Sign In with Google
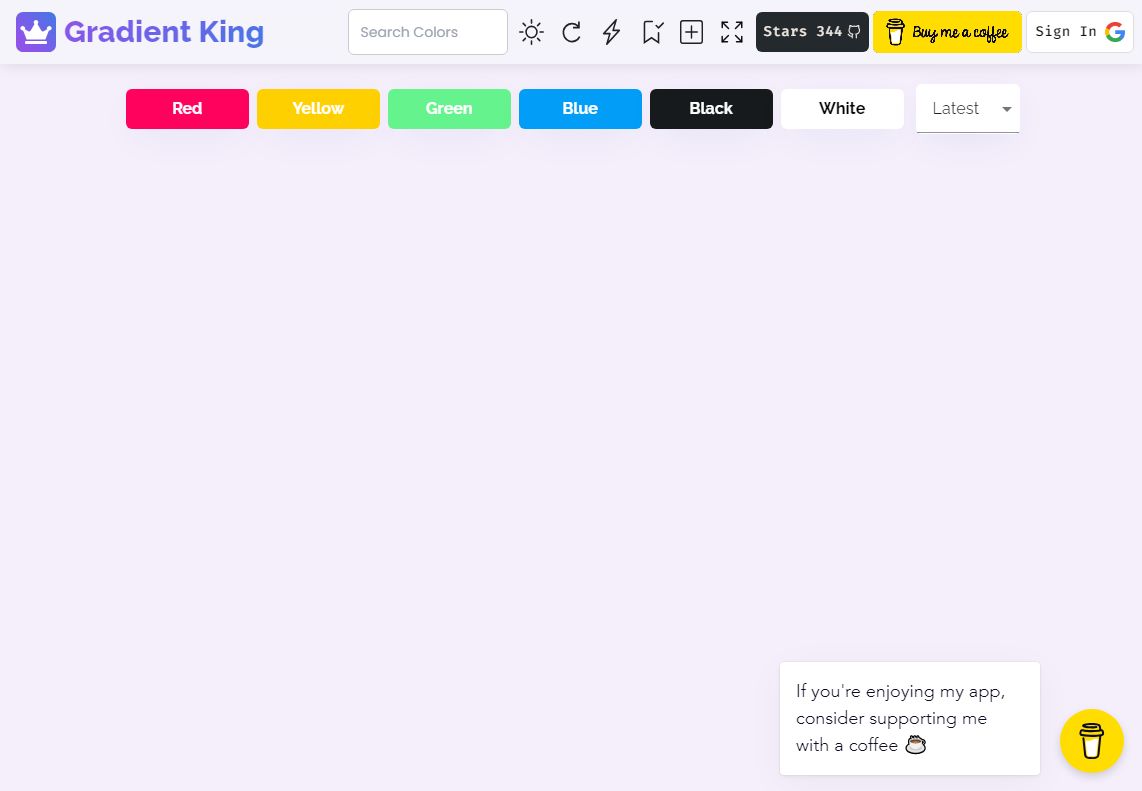Viewport: 1142px width, 791px height. pos(1079,32)
